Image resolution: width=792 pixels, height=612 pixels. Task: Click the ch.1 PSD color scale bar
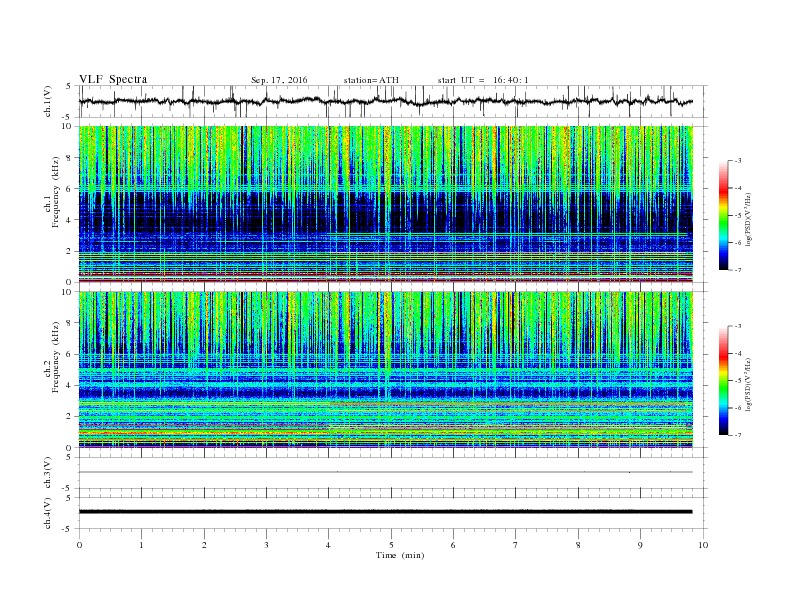[723, 215]
